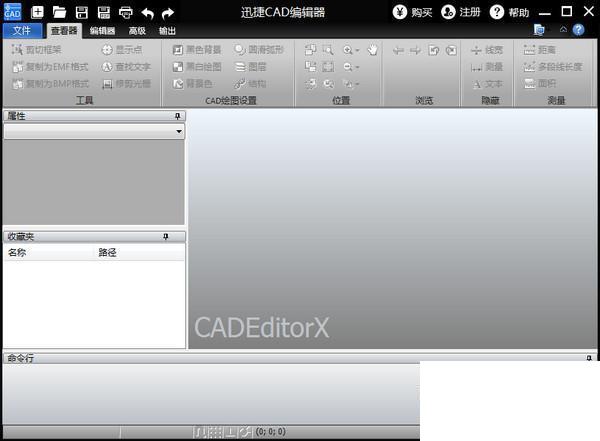Click the style settings icon near ribbon collapse

pos(539,29)
